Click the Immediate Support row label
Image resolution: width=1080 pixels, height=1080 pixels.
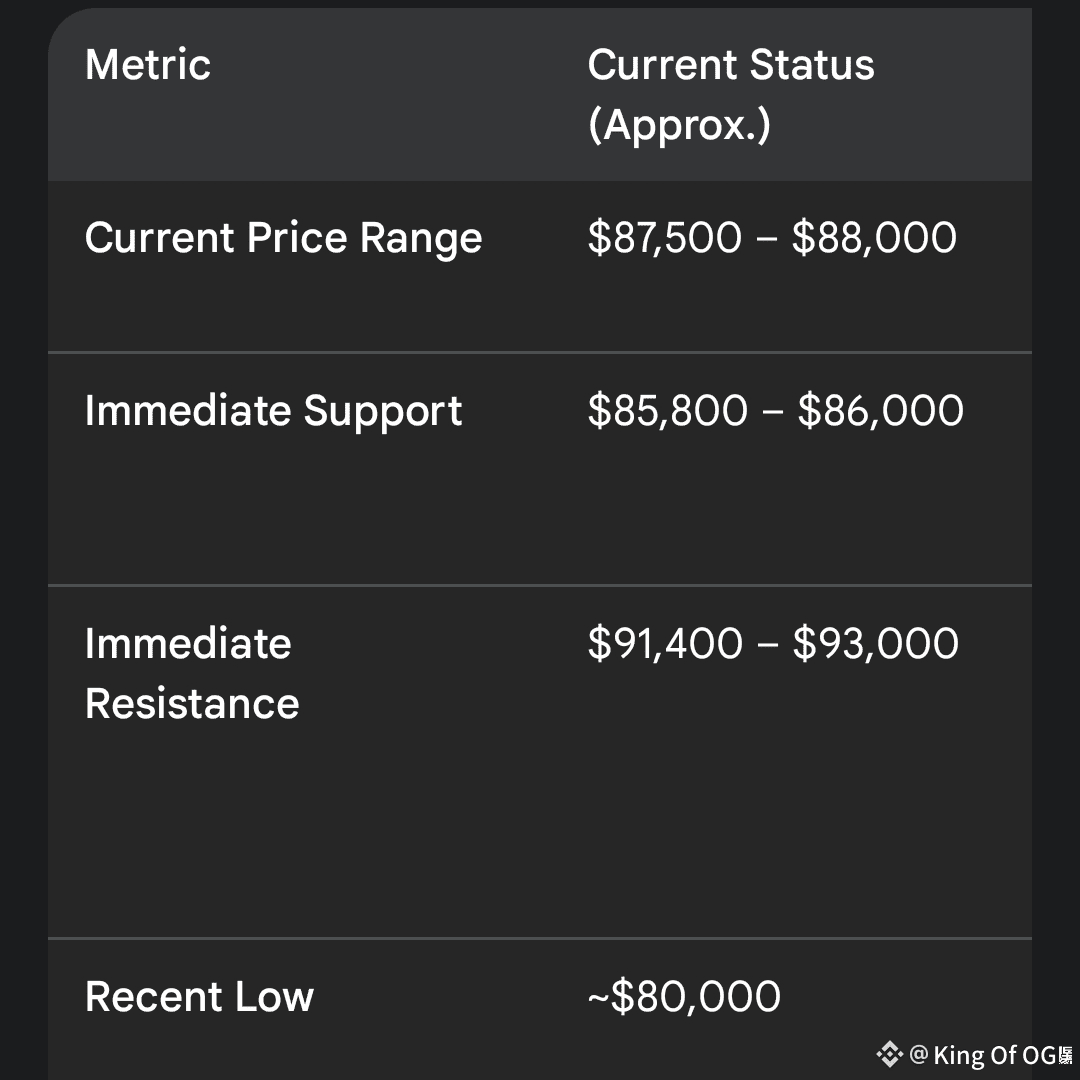(273, 411)
